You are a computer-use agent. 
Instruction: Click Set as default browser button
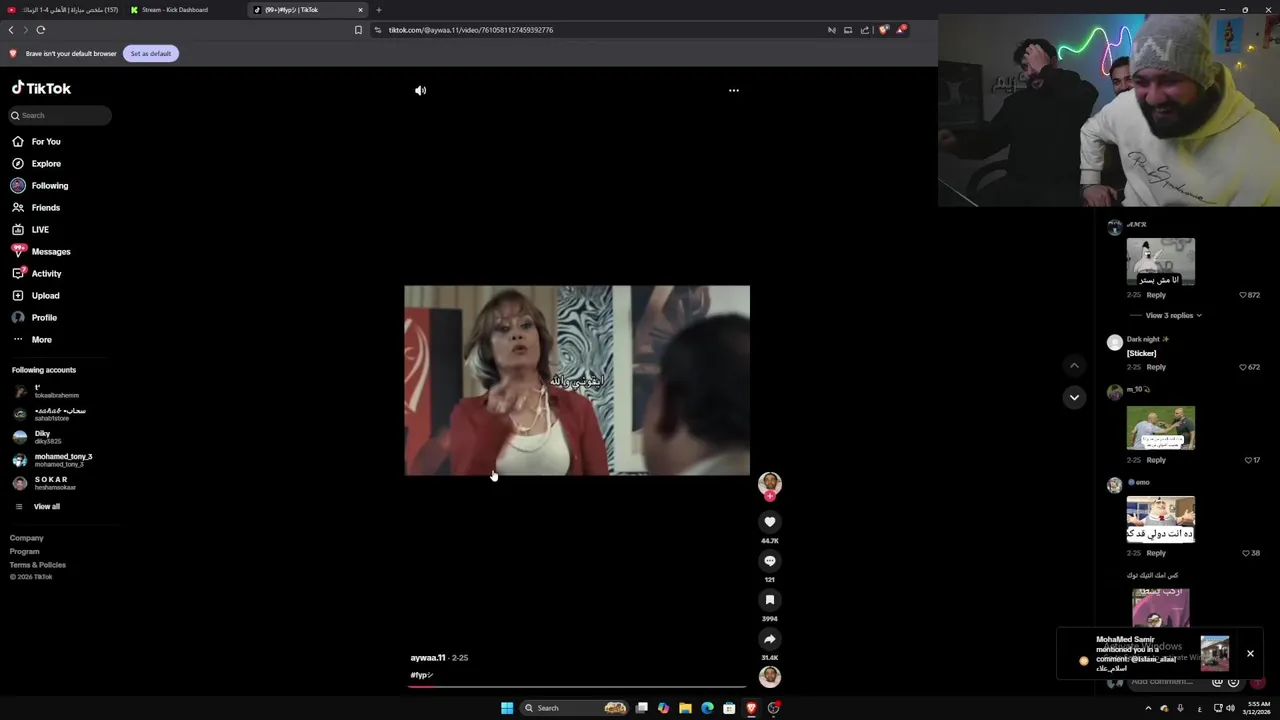151,53
